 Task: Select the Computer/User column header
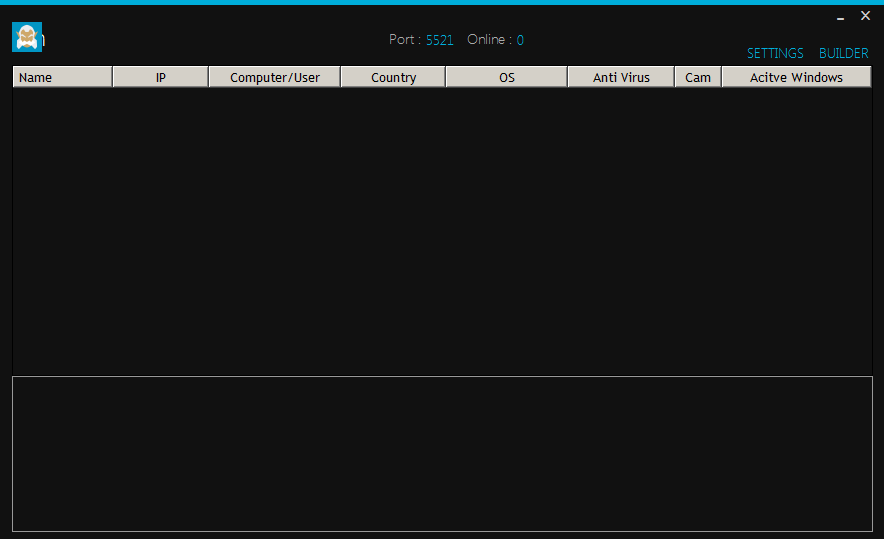click(275, 77)
